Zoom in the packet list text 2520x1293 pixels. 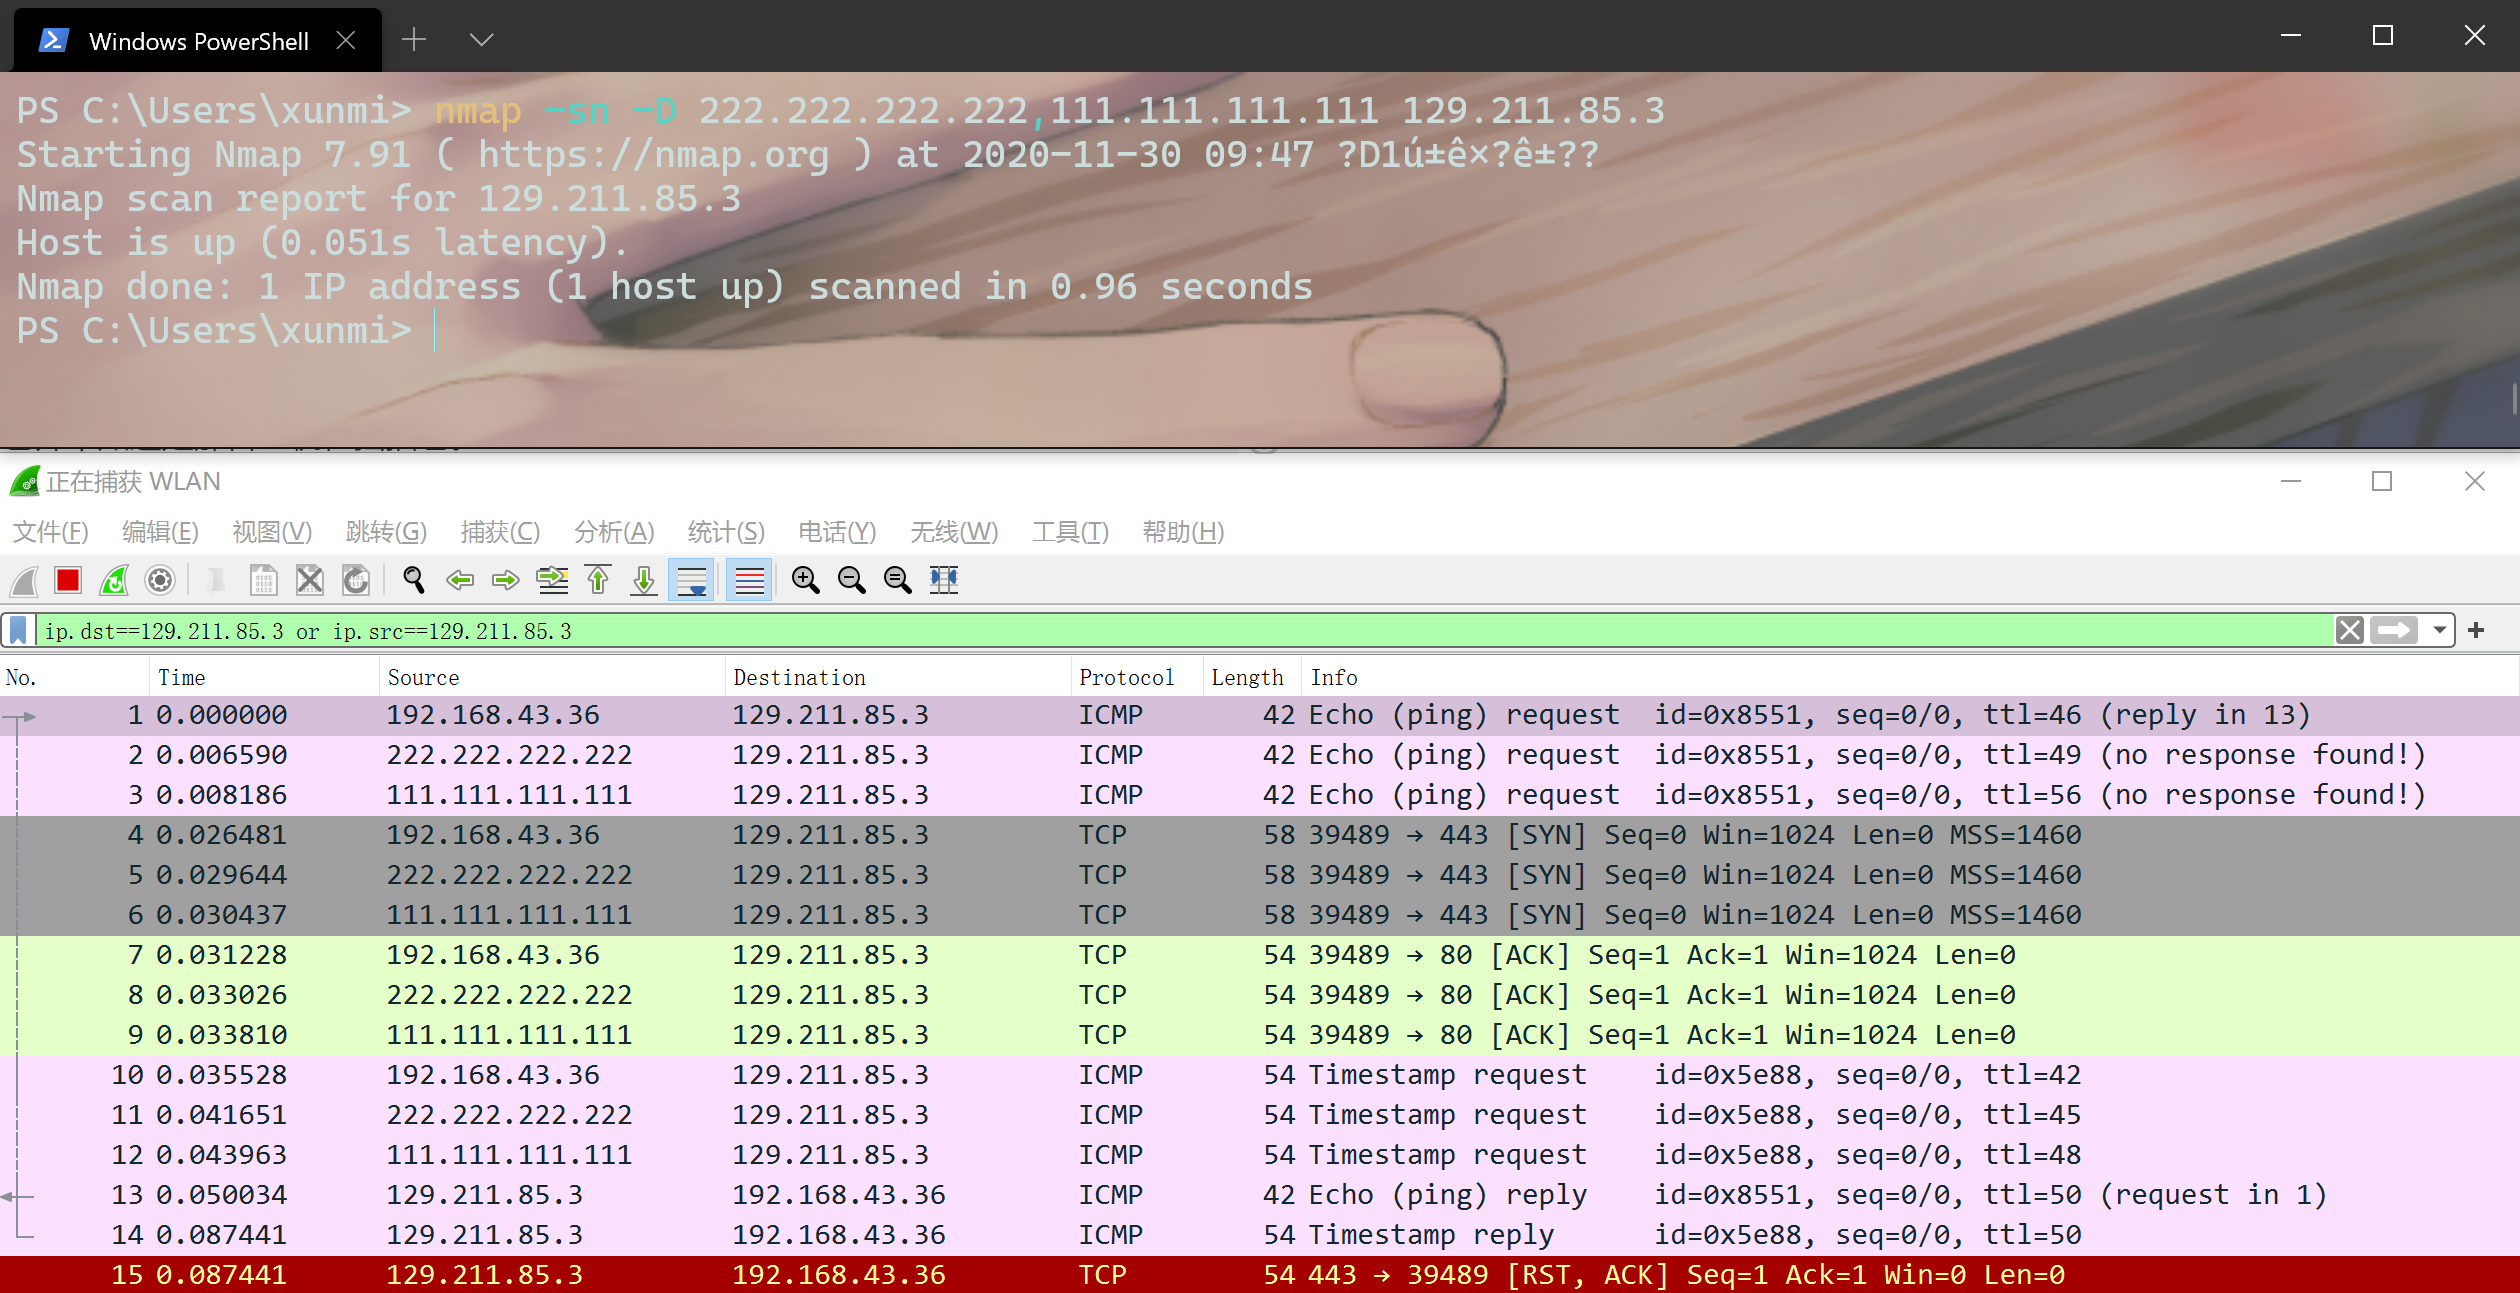coord(805,580)
